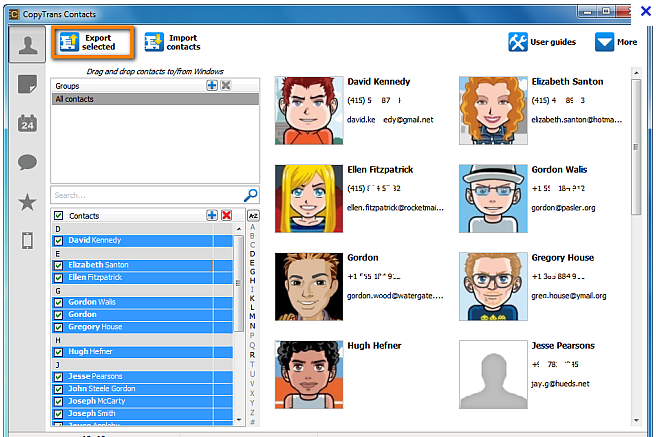Click Export selected button

(x=92, y=42)
